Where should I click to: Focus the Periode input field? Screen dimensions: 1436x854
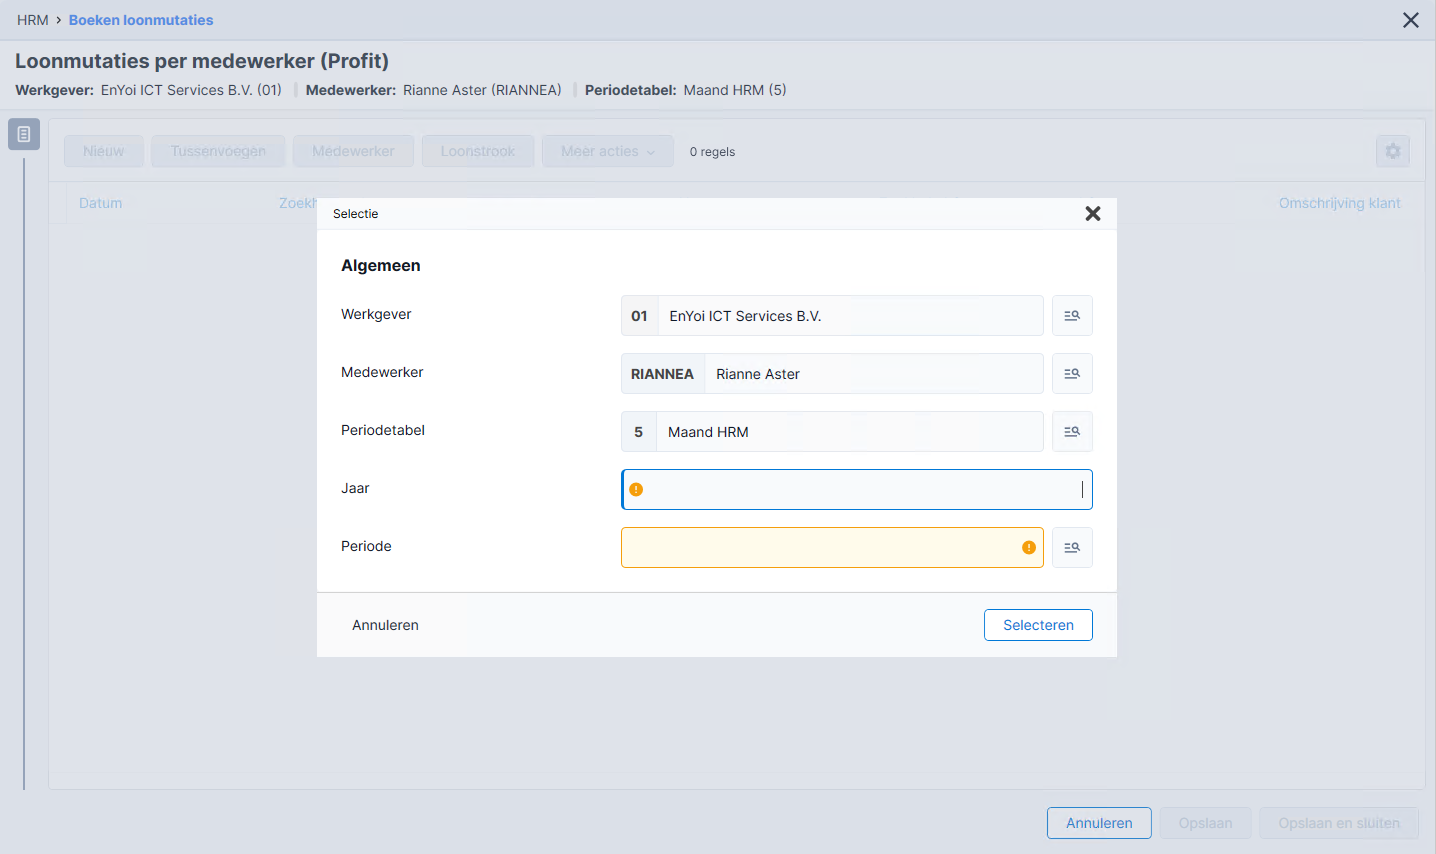(x=832, y=548)
